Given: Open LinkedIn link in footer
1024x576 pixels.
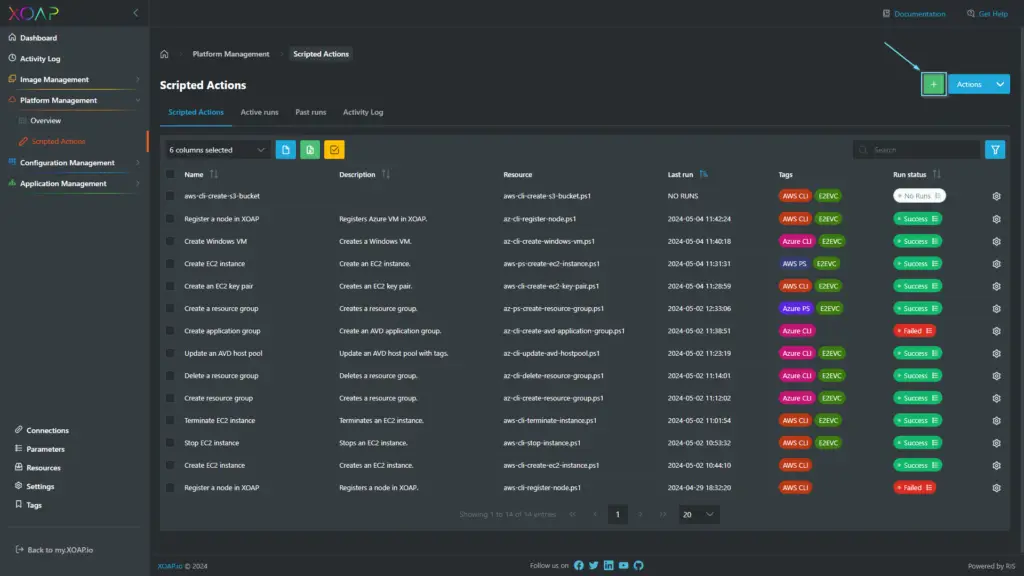Looking at the screenshot, I should 609,566.
